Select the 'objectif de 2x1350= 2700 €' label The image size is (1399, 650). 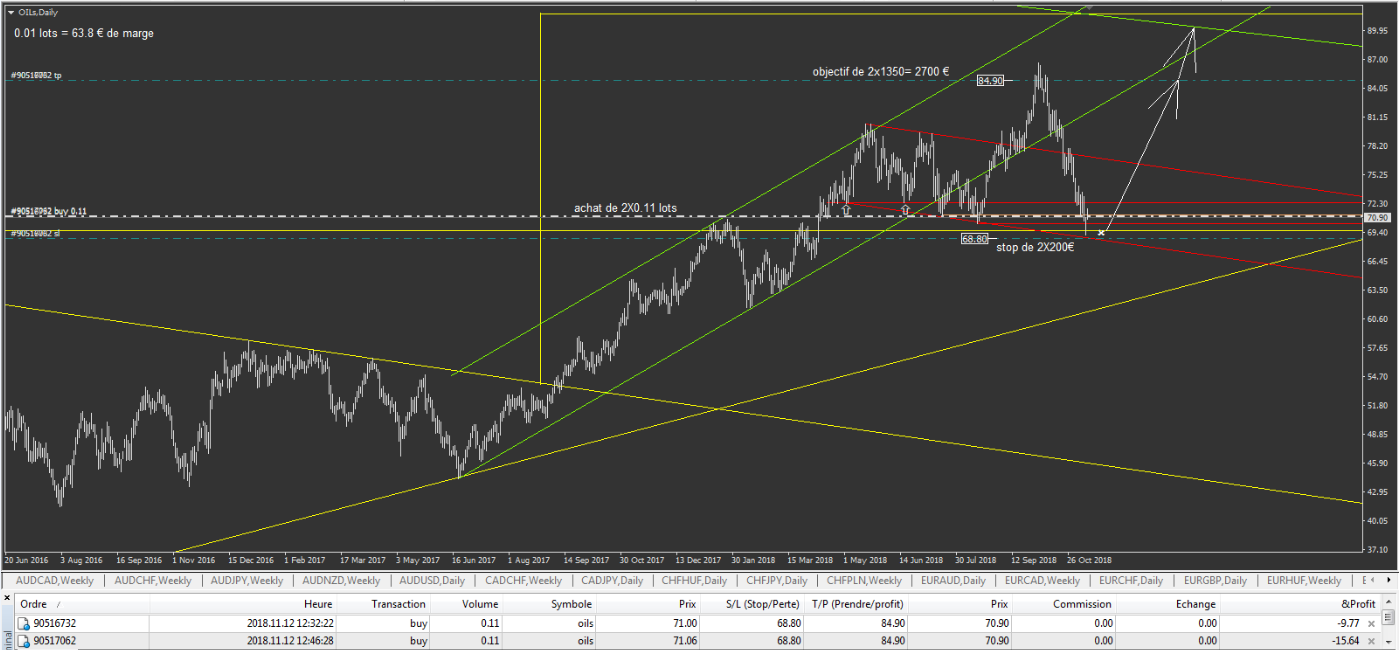(881, 72)
